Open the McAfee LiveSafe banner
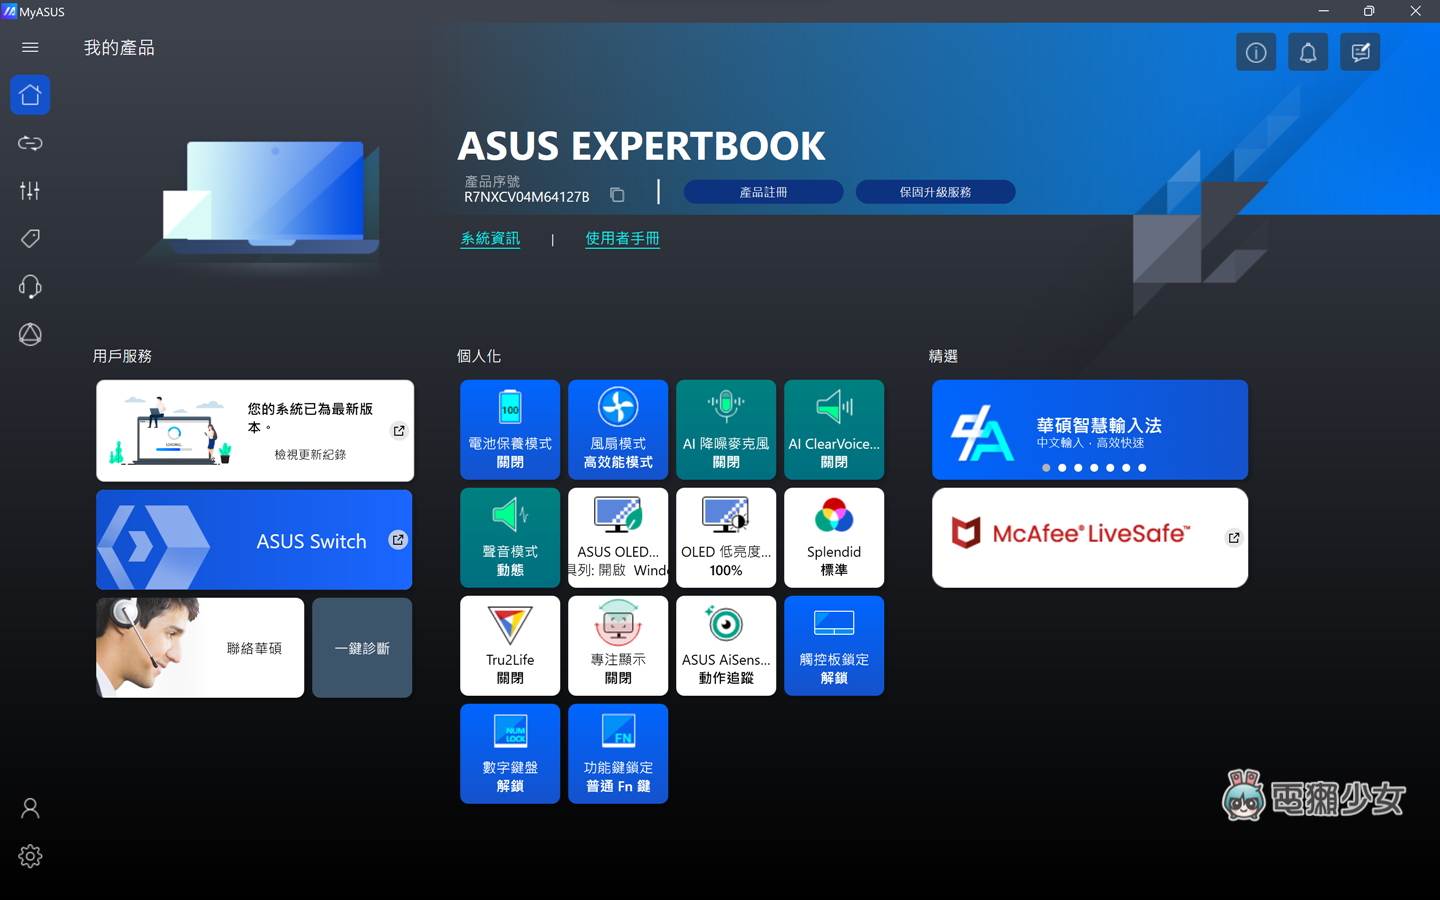 pyautogui.click(x=1089, y=537)
